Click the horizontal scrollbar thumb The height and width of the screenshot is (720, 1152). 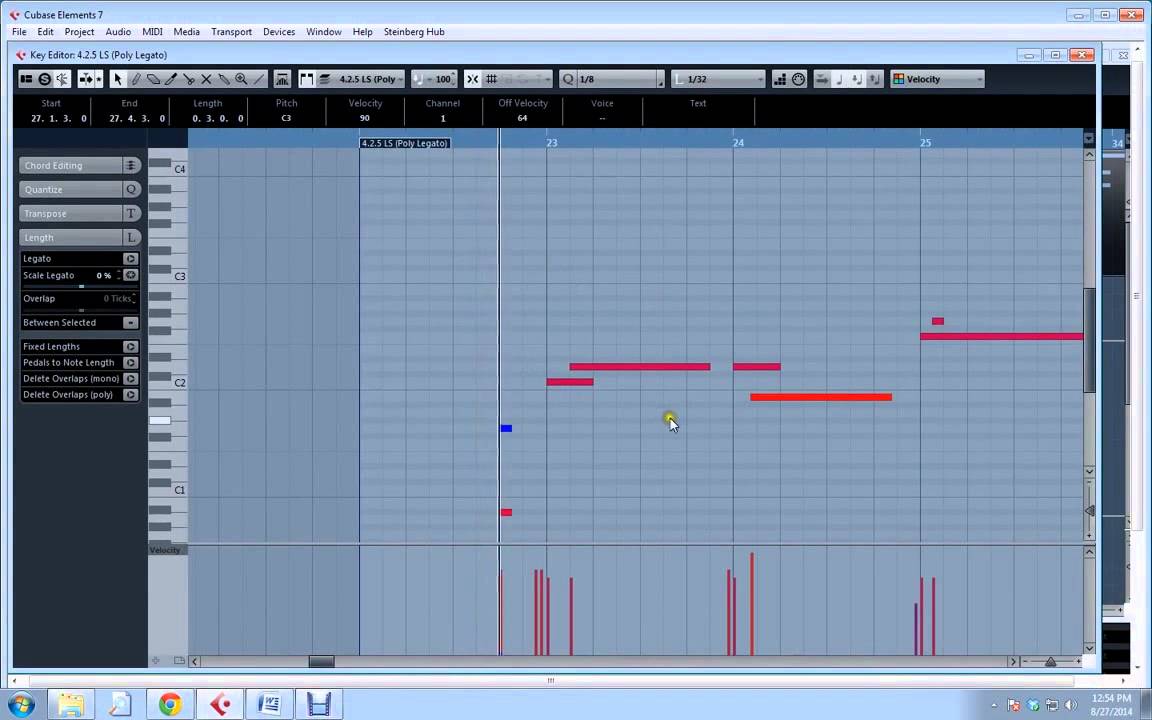(x=321, y=661)
